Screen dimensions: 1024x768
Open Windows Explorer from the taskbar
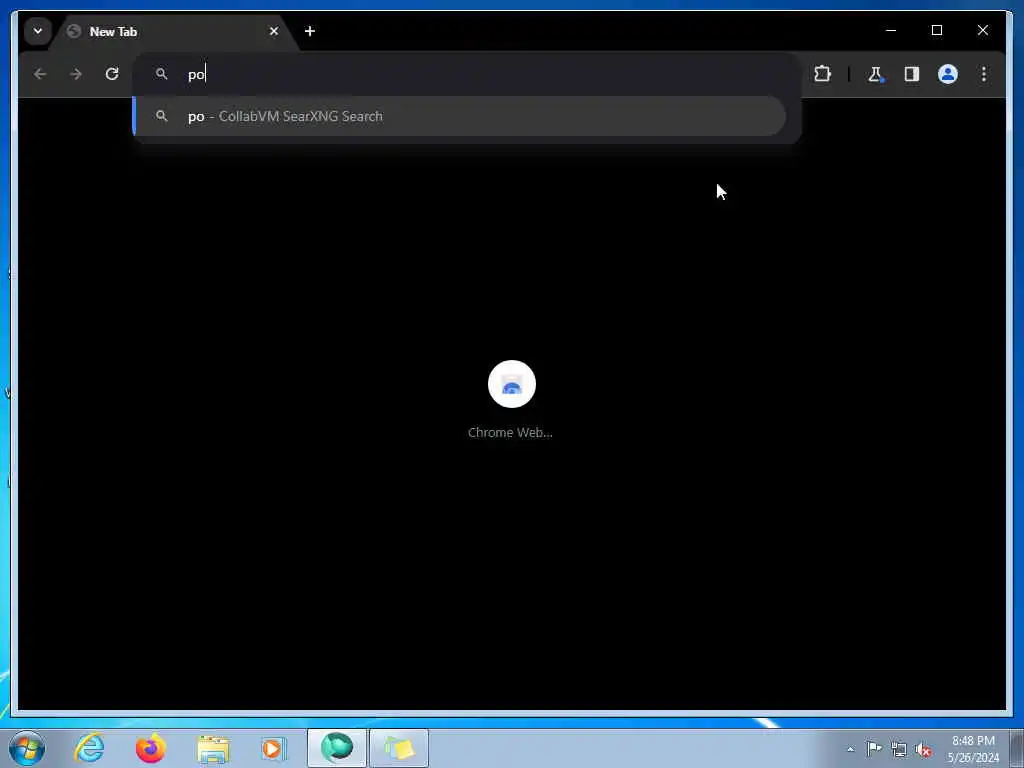[213, 748]
